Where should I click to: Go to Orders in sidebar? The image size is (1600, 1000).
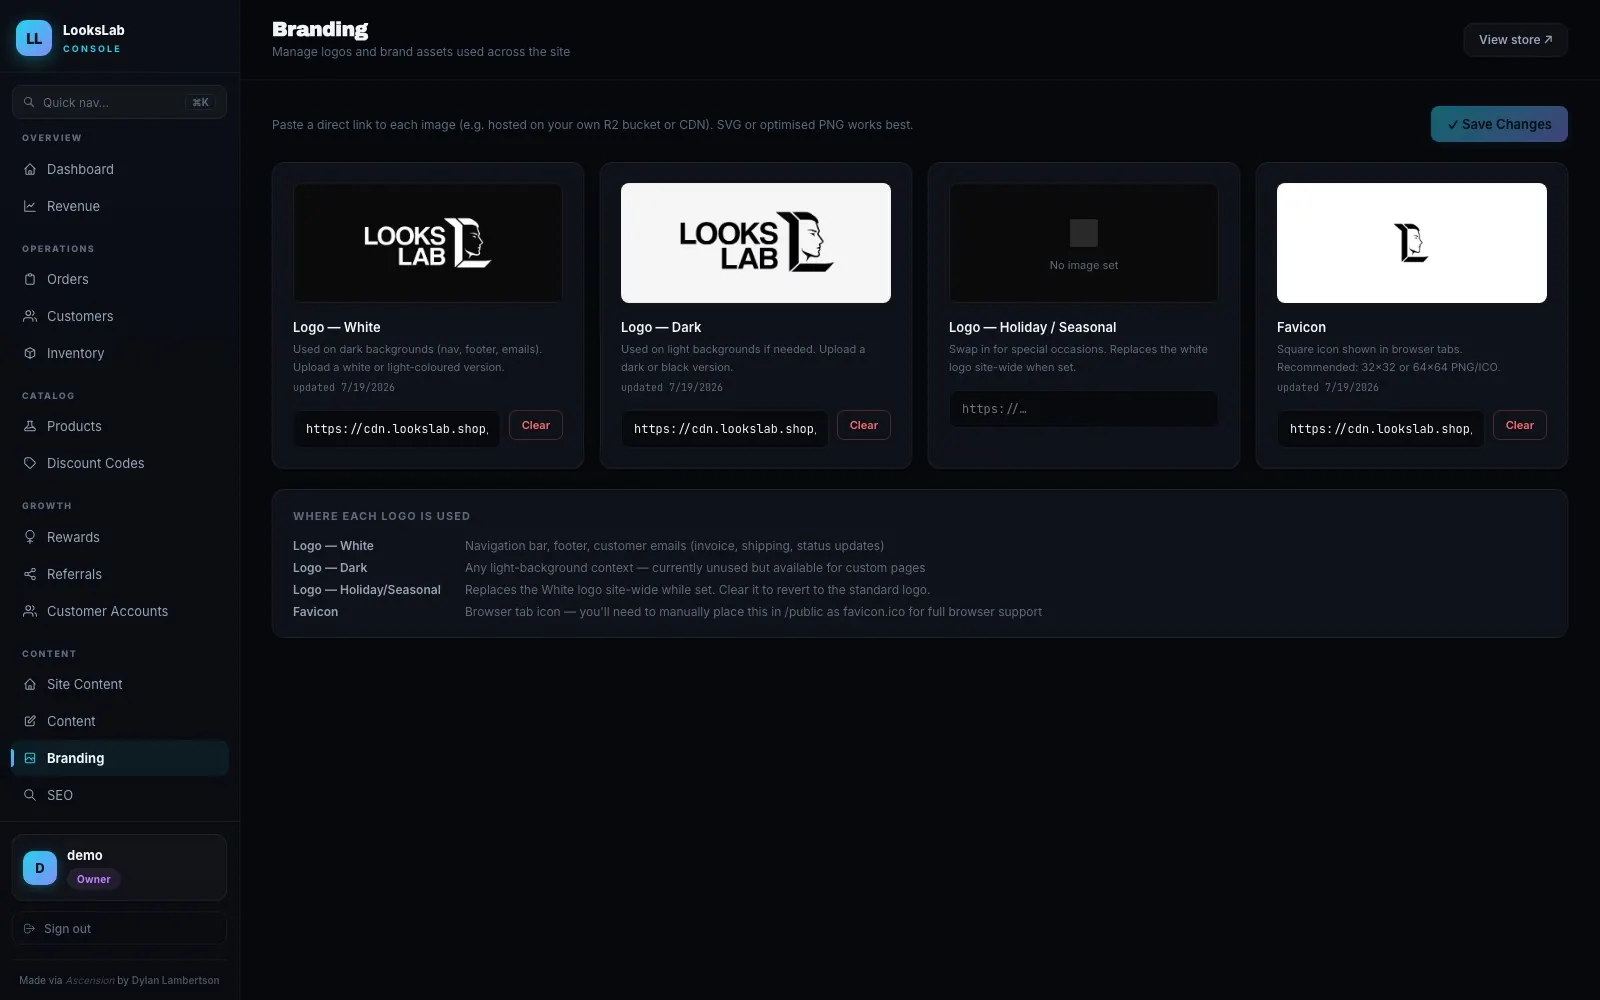coord(120,279)
